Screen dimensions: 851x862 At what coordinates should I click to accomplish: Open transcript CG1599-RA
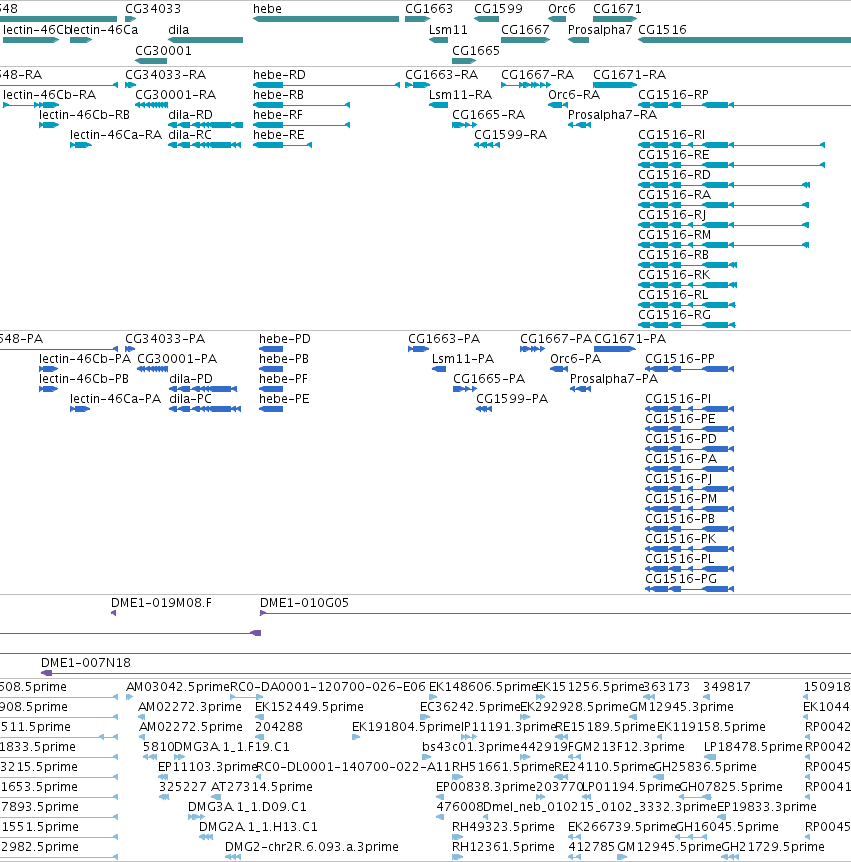[x=511, y=135]
